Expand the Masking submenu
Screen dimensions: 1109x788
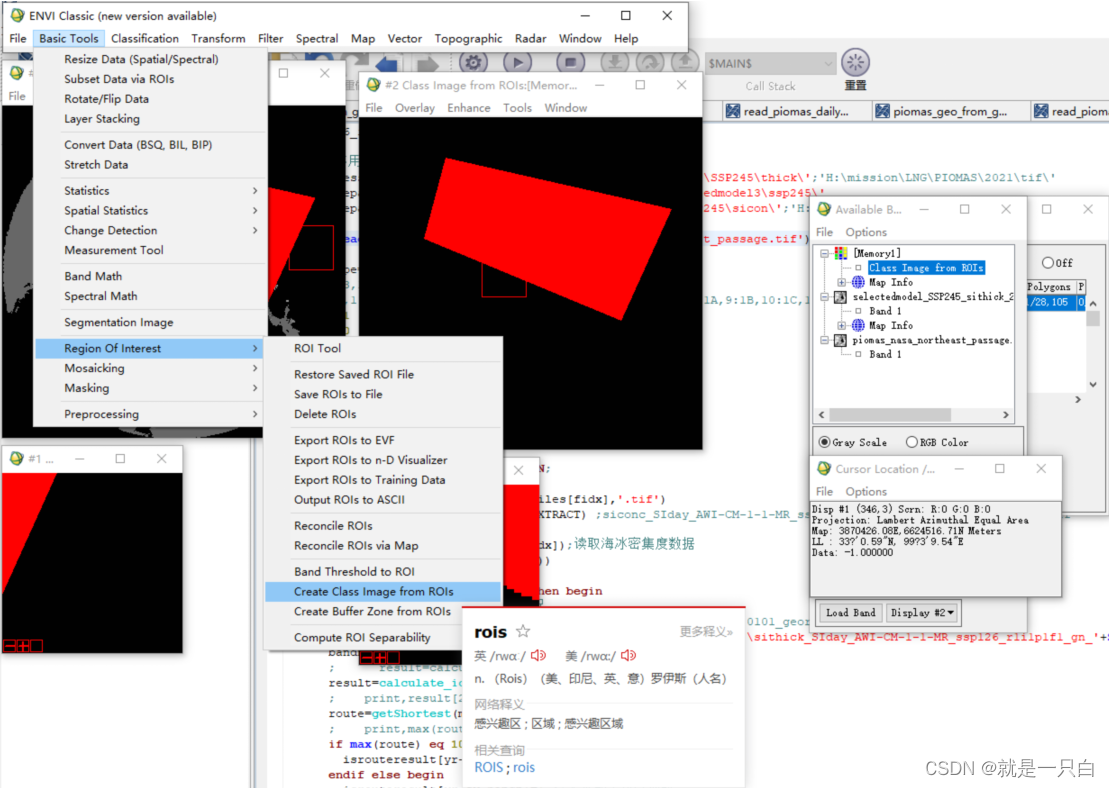point(151,388)
